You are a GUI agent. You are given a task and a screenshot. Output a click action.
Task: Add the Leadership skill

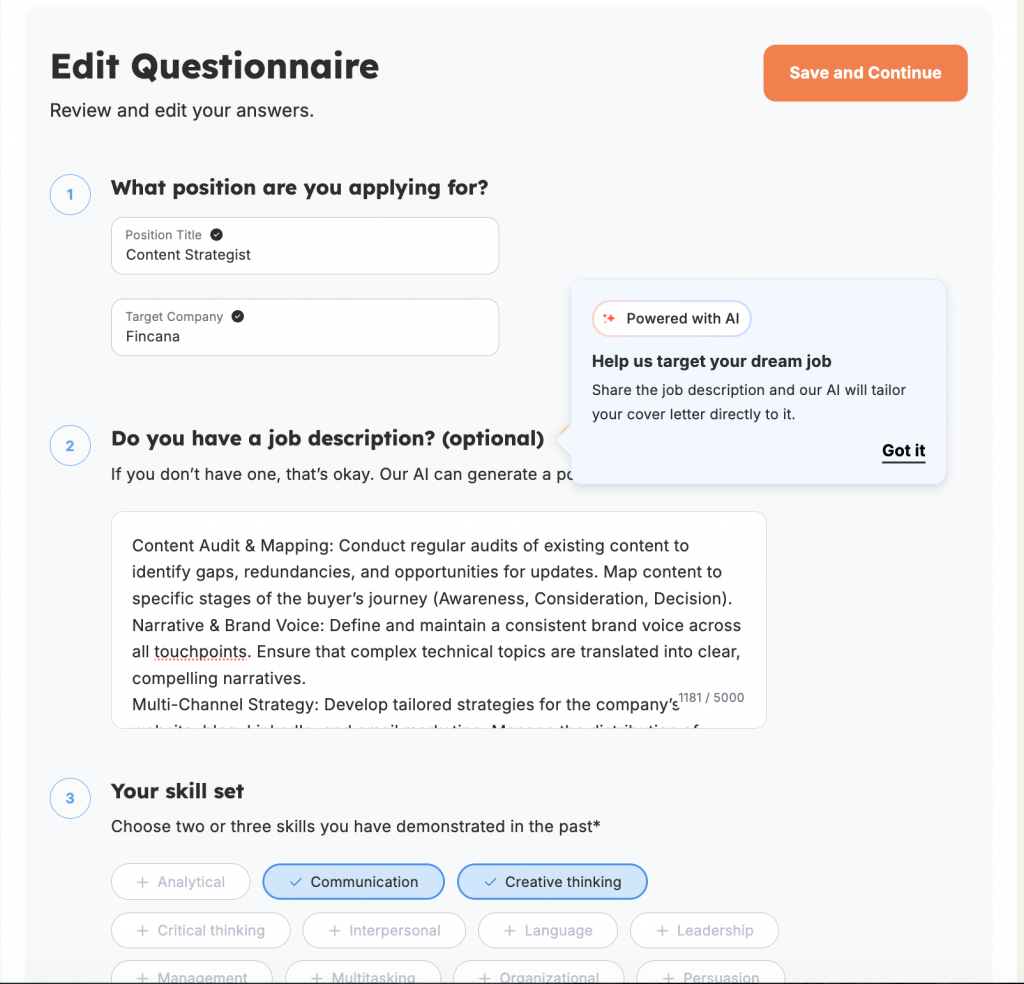704,930
